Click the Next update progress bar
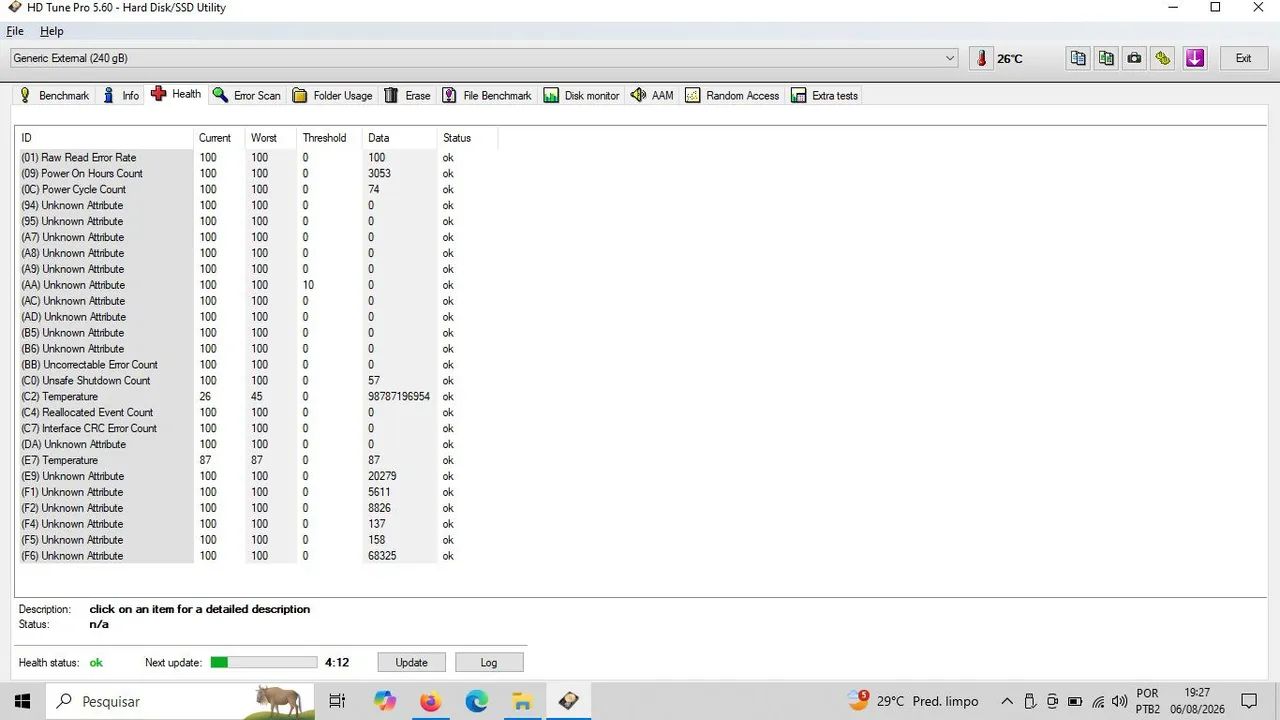This screenshot has width=1280, height=720. click(264, 662)
